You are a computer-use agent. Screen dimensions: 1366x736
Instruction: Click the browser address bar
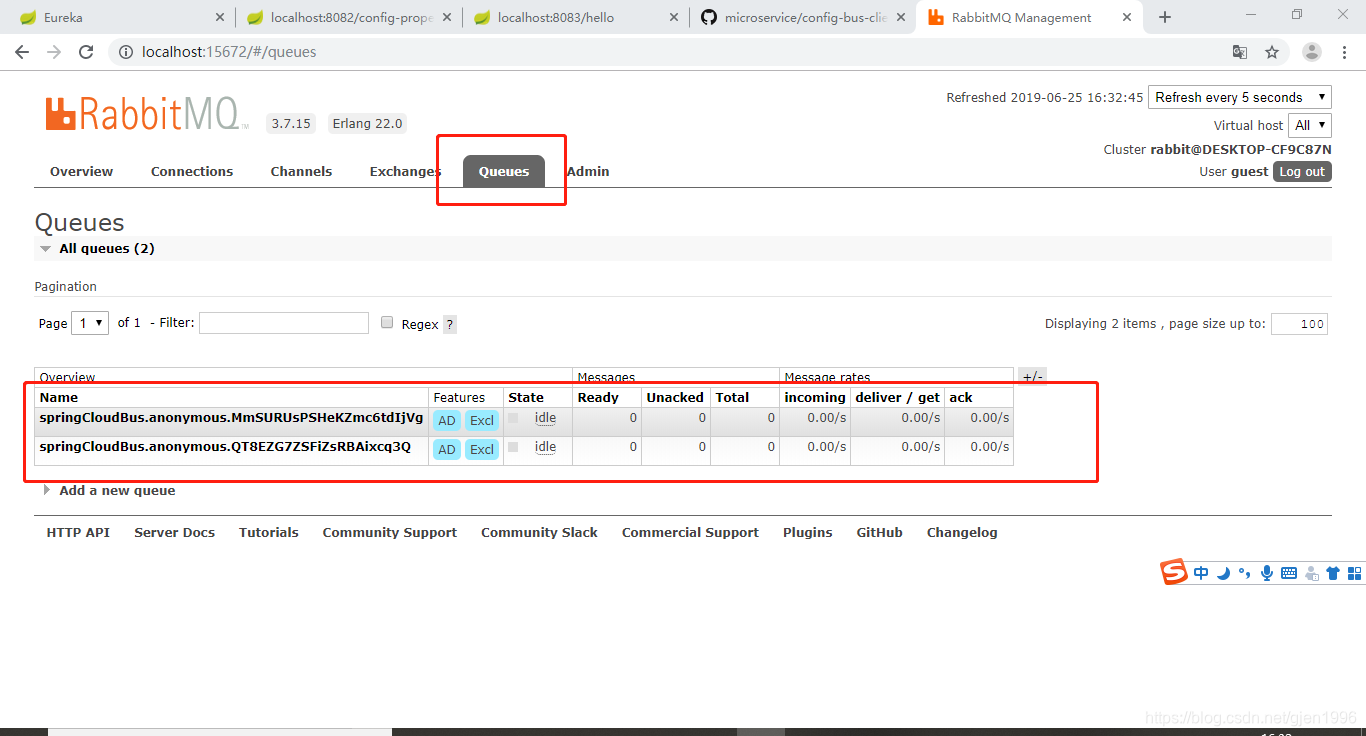click(x=670, y=52)
